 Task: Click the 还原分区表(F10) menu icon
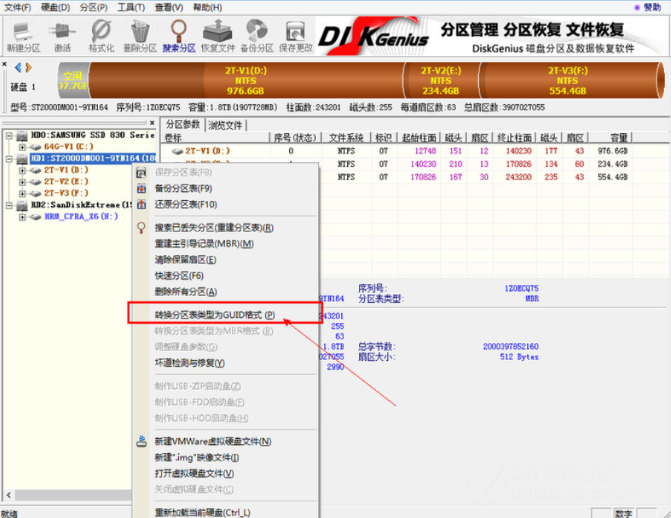142,205
